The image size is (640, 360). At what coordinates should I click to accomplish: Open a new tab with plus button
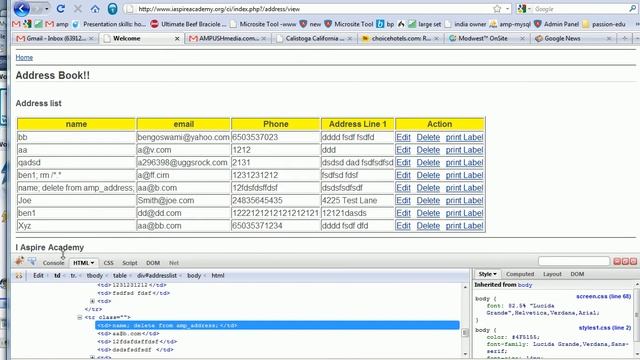coord(624,38)
